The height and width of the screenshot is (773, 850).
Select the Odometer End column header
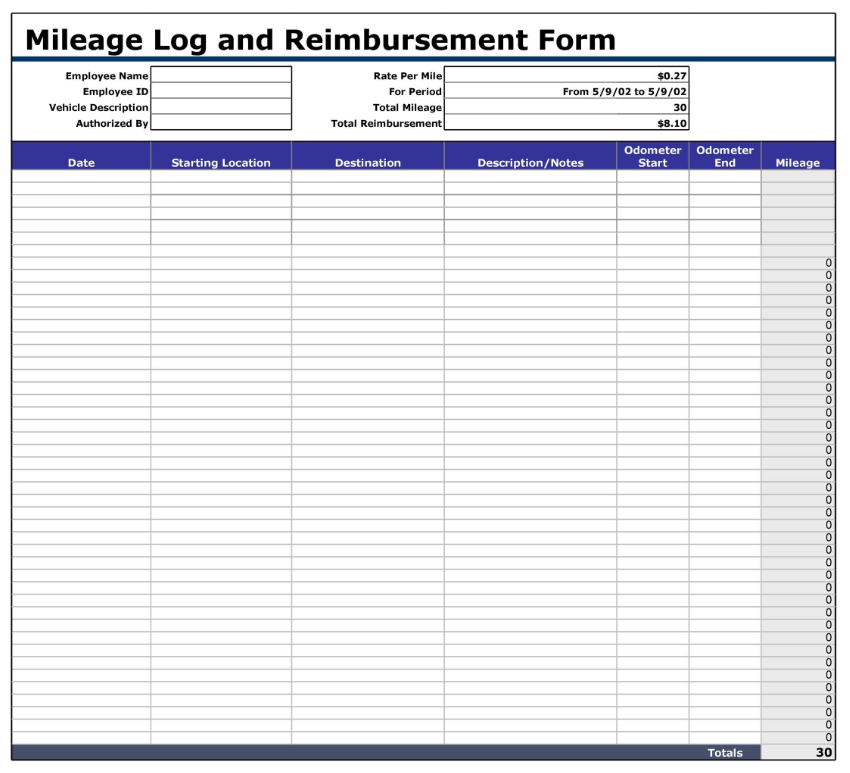tap(725, 156)
